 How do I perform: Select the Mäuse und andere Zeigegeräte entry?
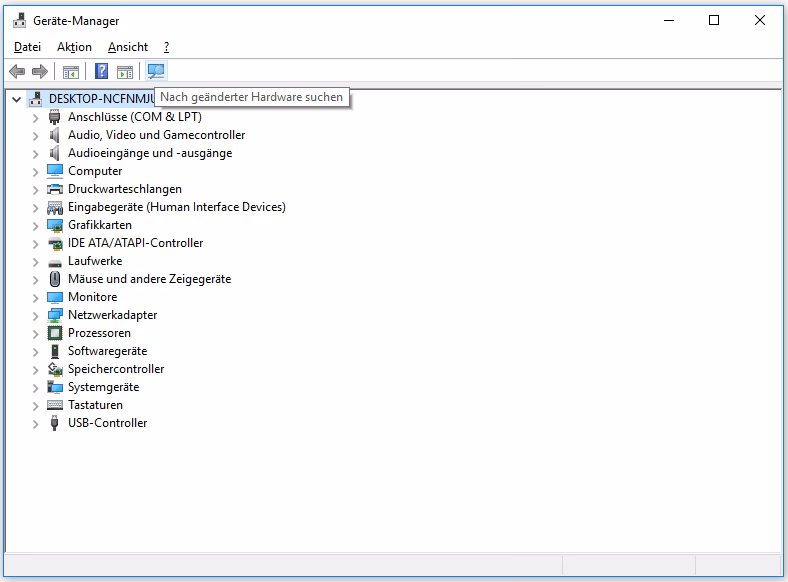149,279
